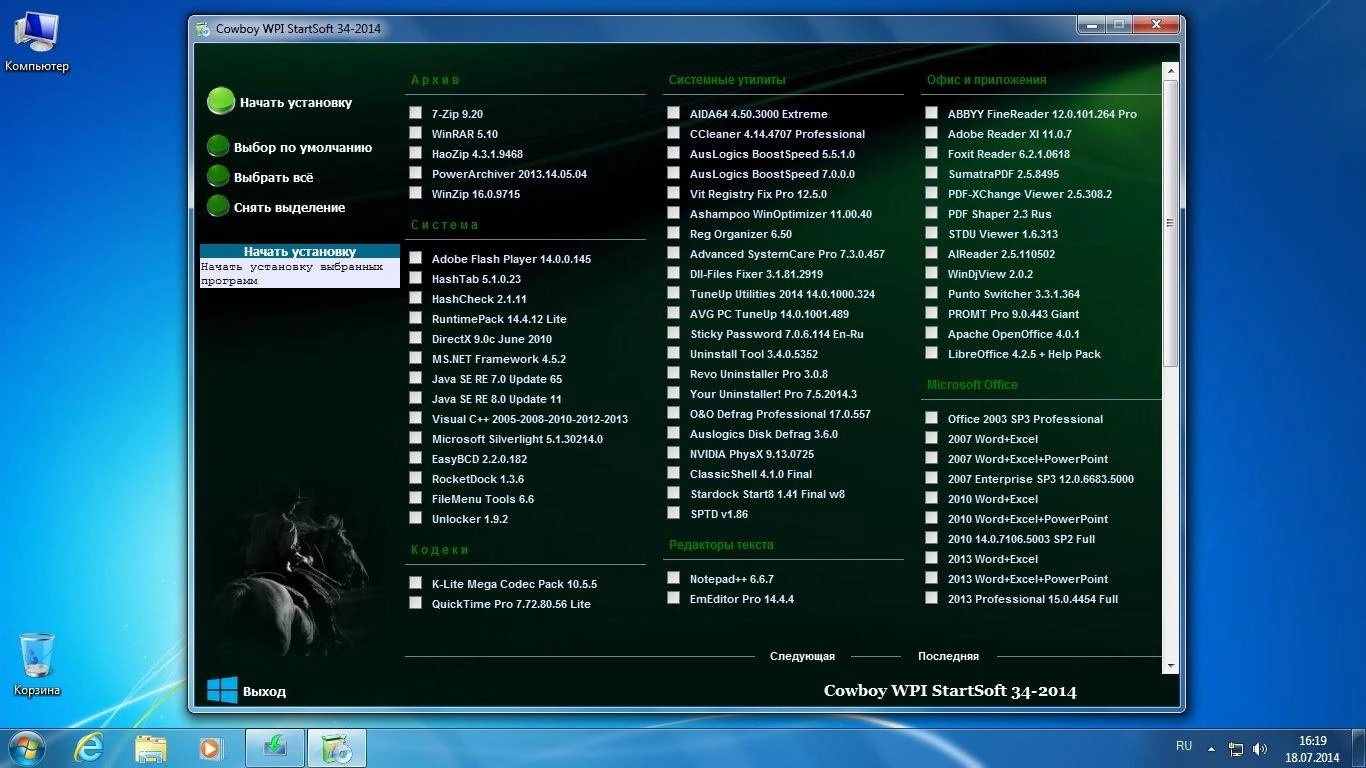Click the Windows logo Выход icon
This screenshot has height=768, width=1366.
coord(222,690)
